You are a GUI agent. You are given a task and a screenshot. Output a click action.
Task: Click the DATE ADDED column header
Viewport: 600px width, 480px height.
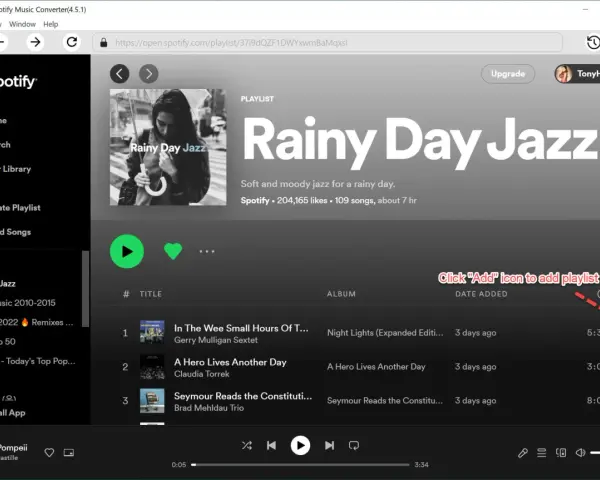click(x=481, y=294)
